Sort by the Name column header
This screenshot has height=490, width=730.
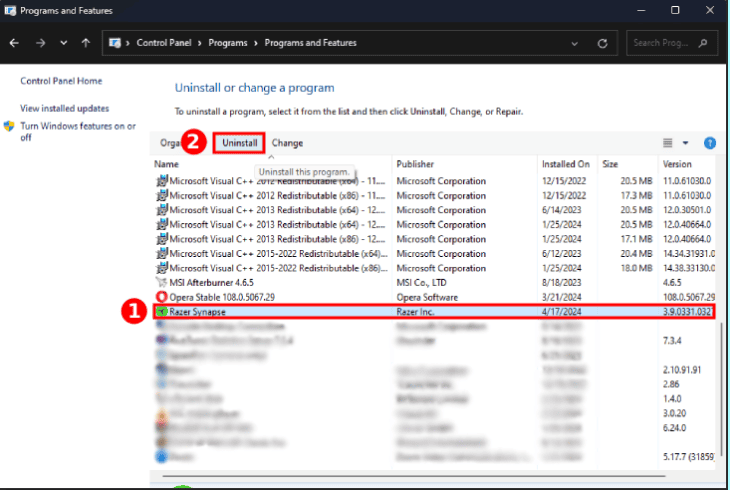[166, 164]
